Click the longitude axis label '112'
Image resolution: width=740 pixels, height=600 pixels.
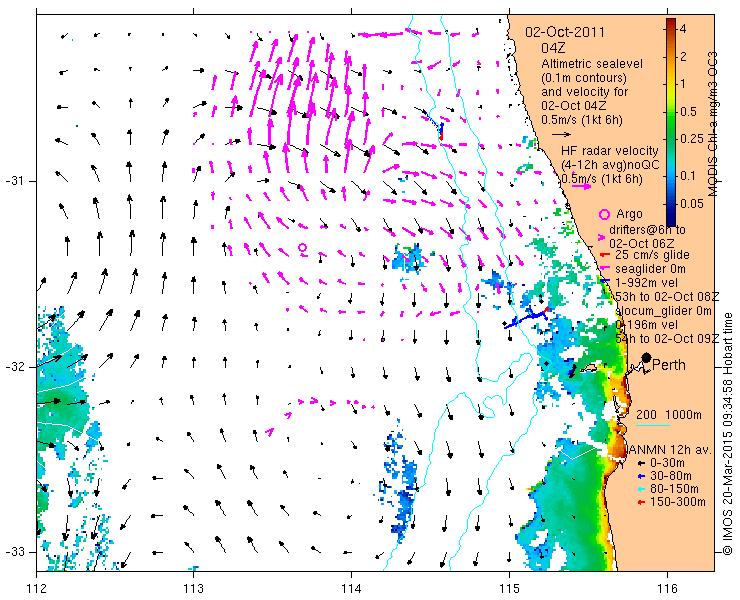pyautogui.click(x=37, y=589)
